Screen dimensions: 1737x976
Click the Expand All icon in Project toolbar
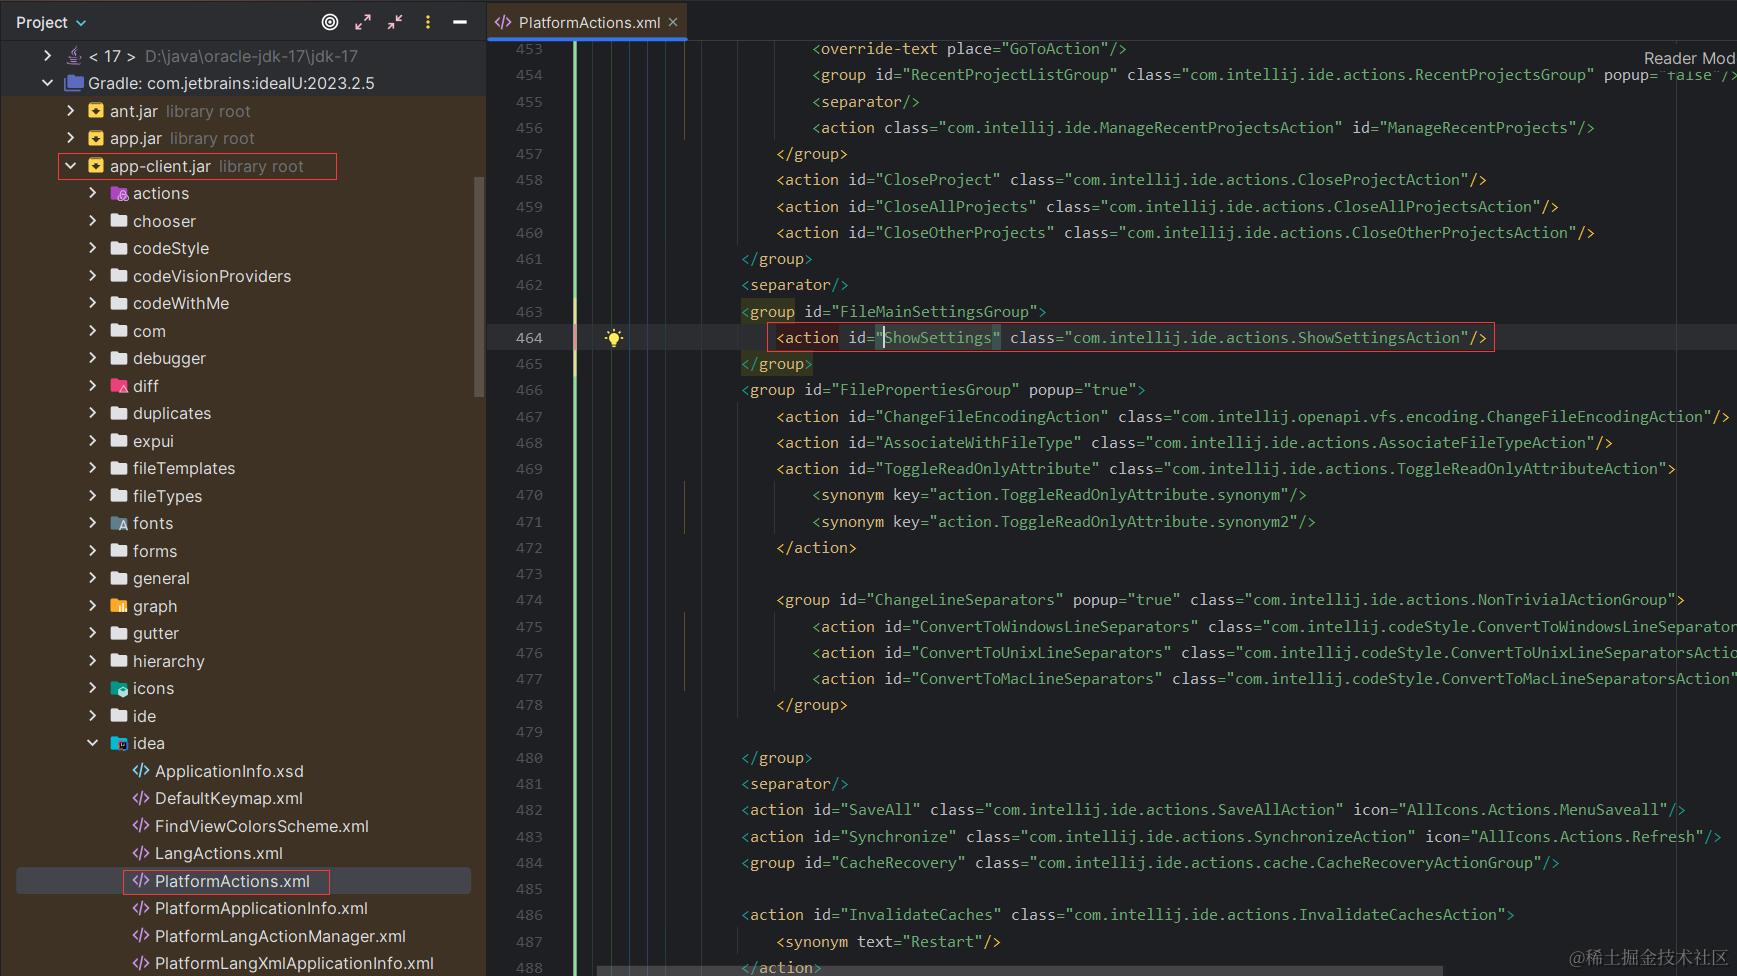363,22
